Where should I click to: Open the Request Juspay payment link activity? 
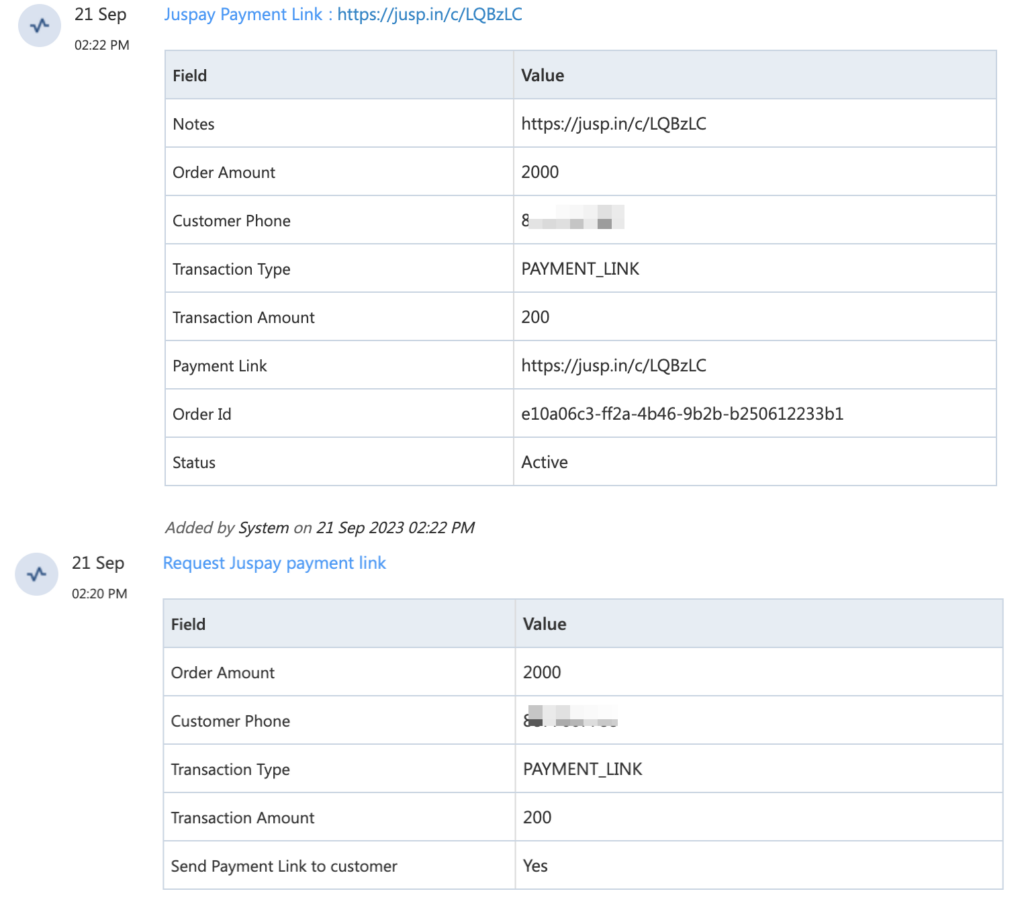pos(274,563)
